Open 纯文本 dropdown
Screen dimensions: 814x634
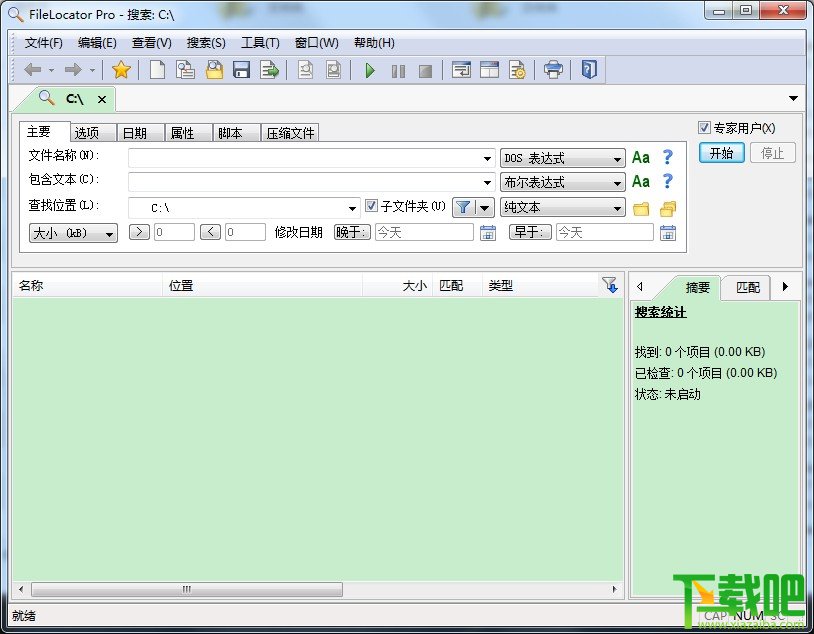coord(562,207)
